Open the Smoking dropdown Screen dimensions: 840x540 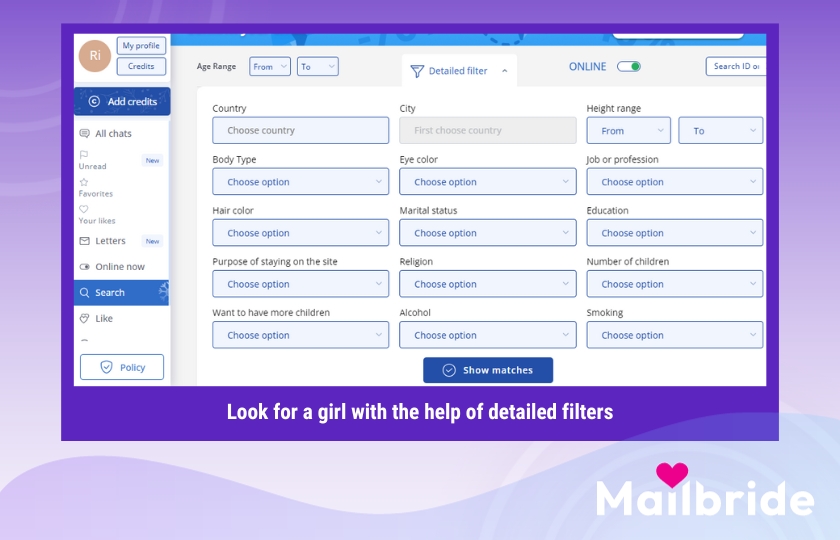pyautogui.click(x=675, y=335)
